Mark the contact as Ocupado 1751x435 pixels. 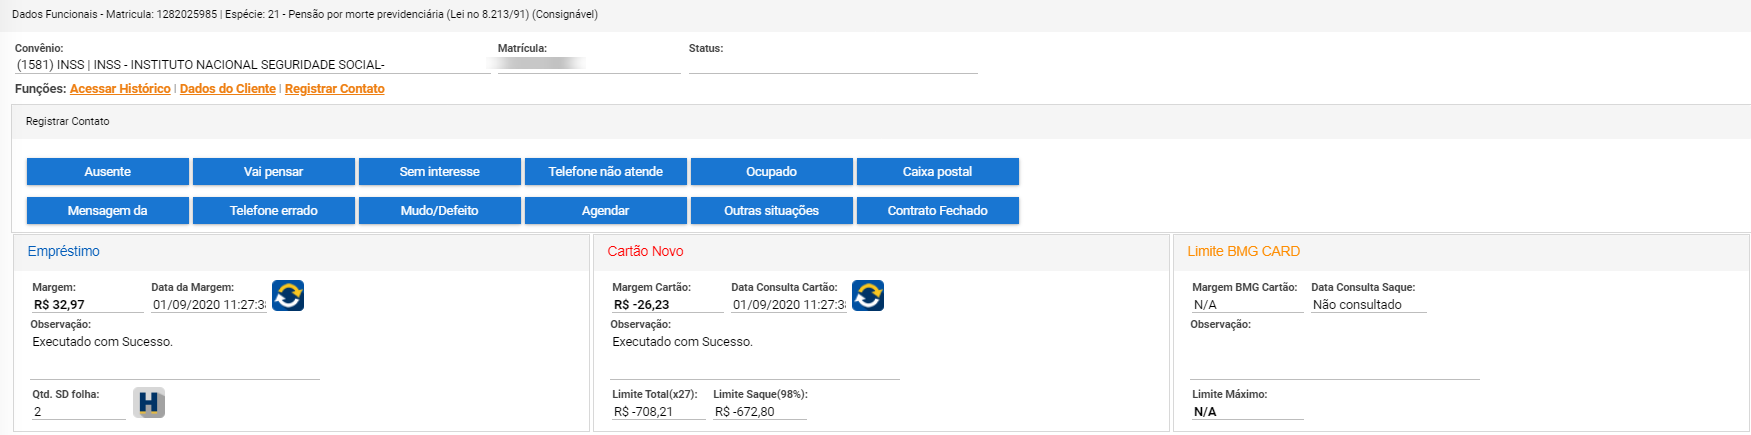click(x=771, y=172)
